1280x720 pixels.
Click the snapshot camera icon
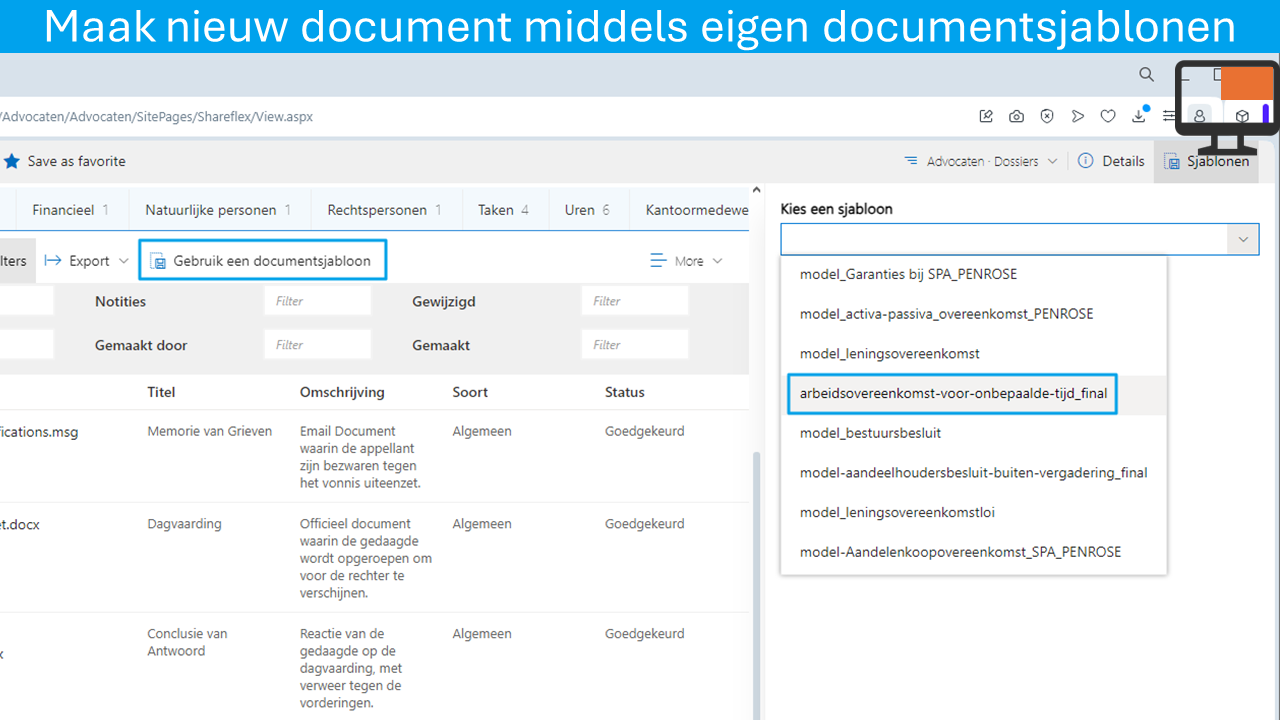tap(1016, 116)
